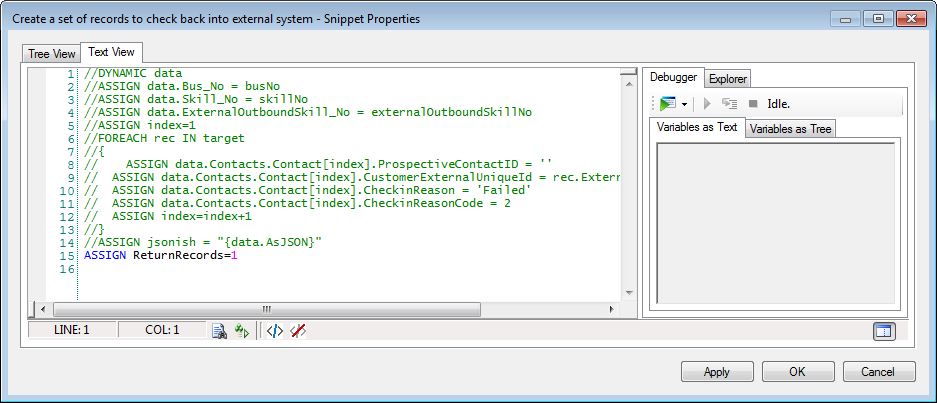Select the Variables as Text tab
This screenshot has width=937, height=403.
click(x=697, y=127)
